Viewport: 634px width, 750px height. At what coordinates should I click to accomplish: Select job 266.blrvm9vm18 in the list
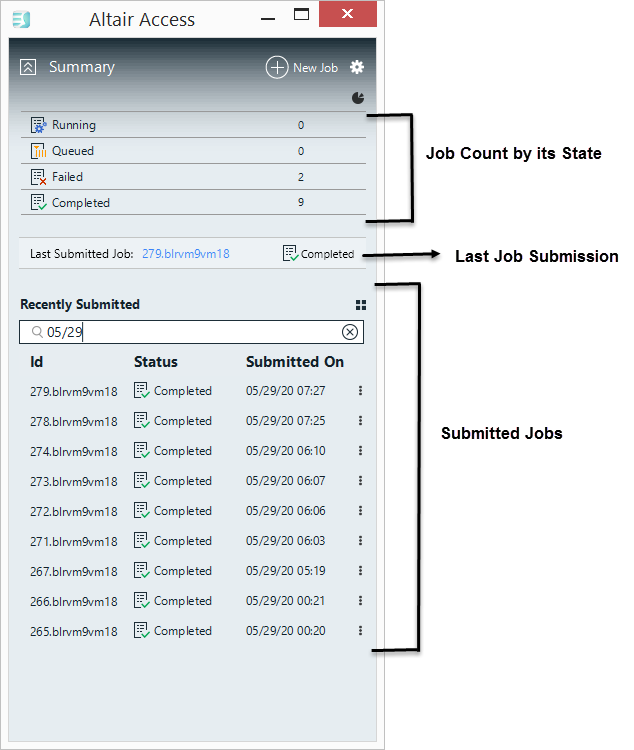pos(74,601)
